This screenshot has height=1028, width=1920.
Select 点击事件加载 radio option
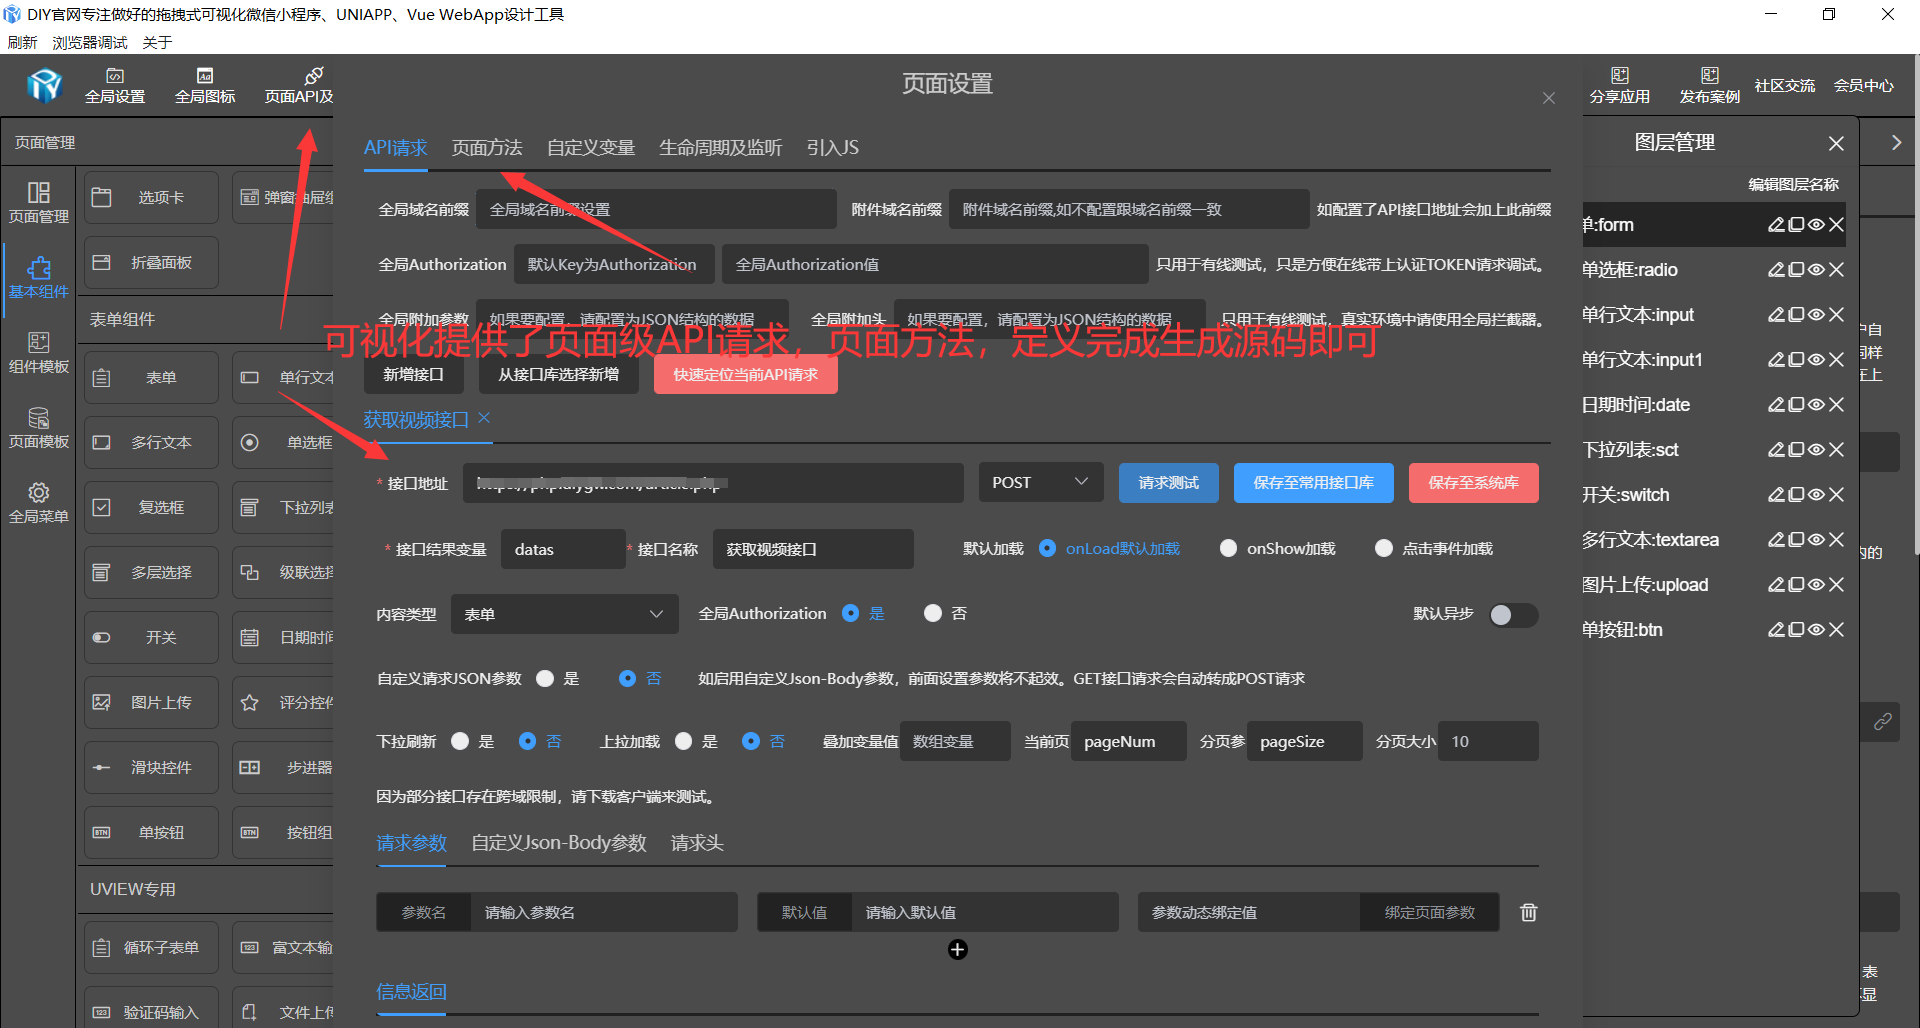[x=1384, y=548]
